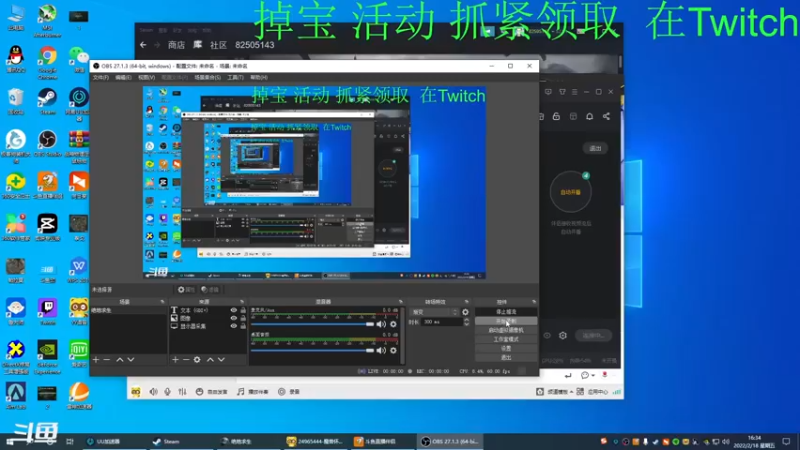Move source down arrow
Screen dimensions: 800x450
(221, 360)
